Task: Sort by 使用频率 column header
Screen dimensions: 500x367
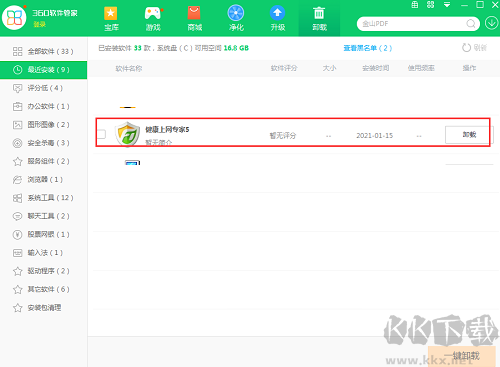Action: (421, 68)
